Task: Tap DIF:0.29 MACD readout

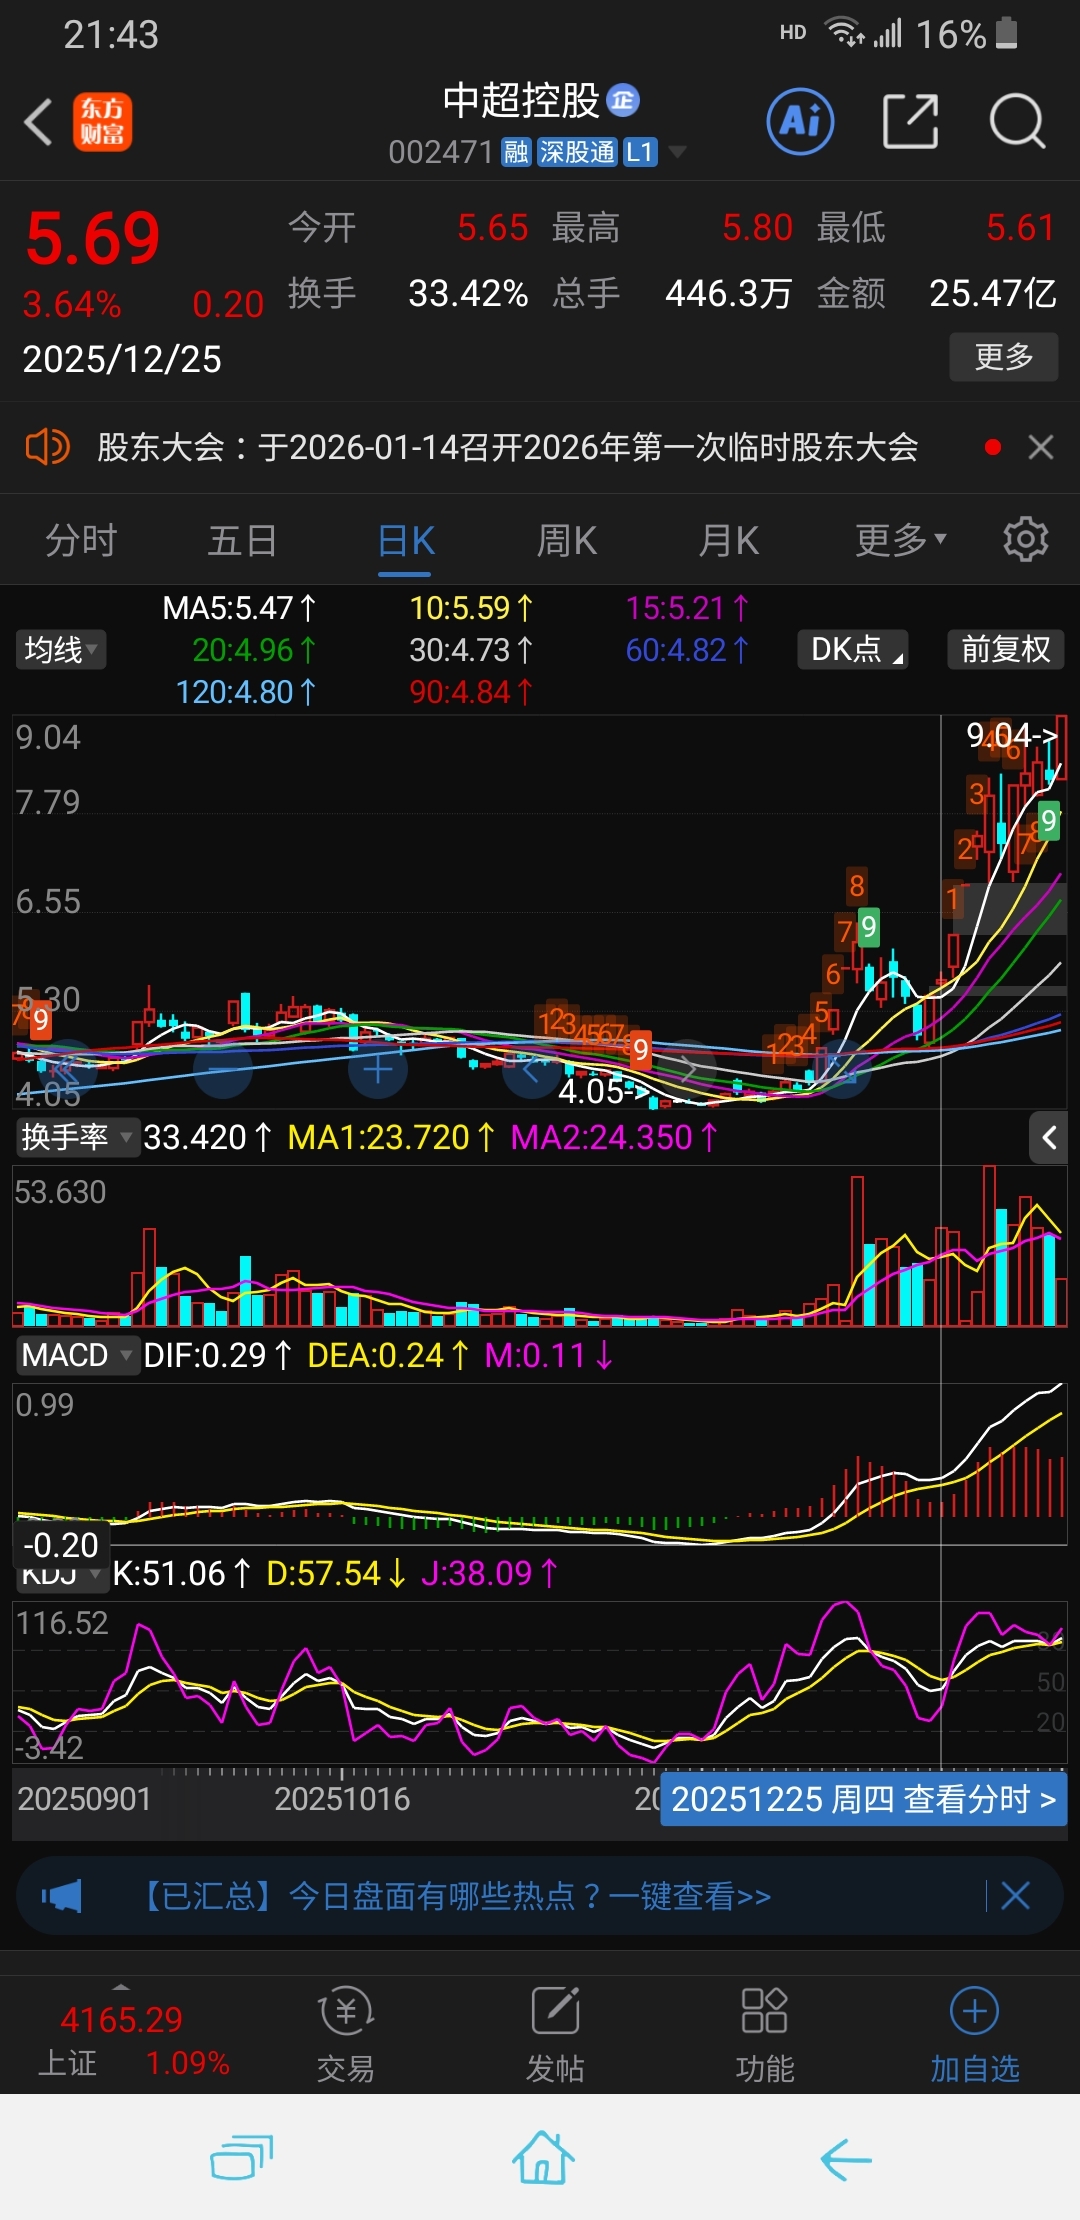Action: coord(217,1355)
